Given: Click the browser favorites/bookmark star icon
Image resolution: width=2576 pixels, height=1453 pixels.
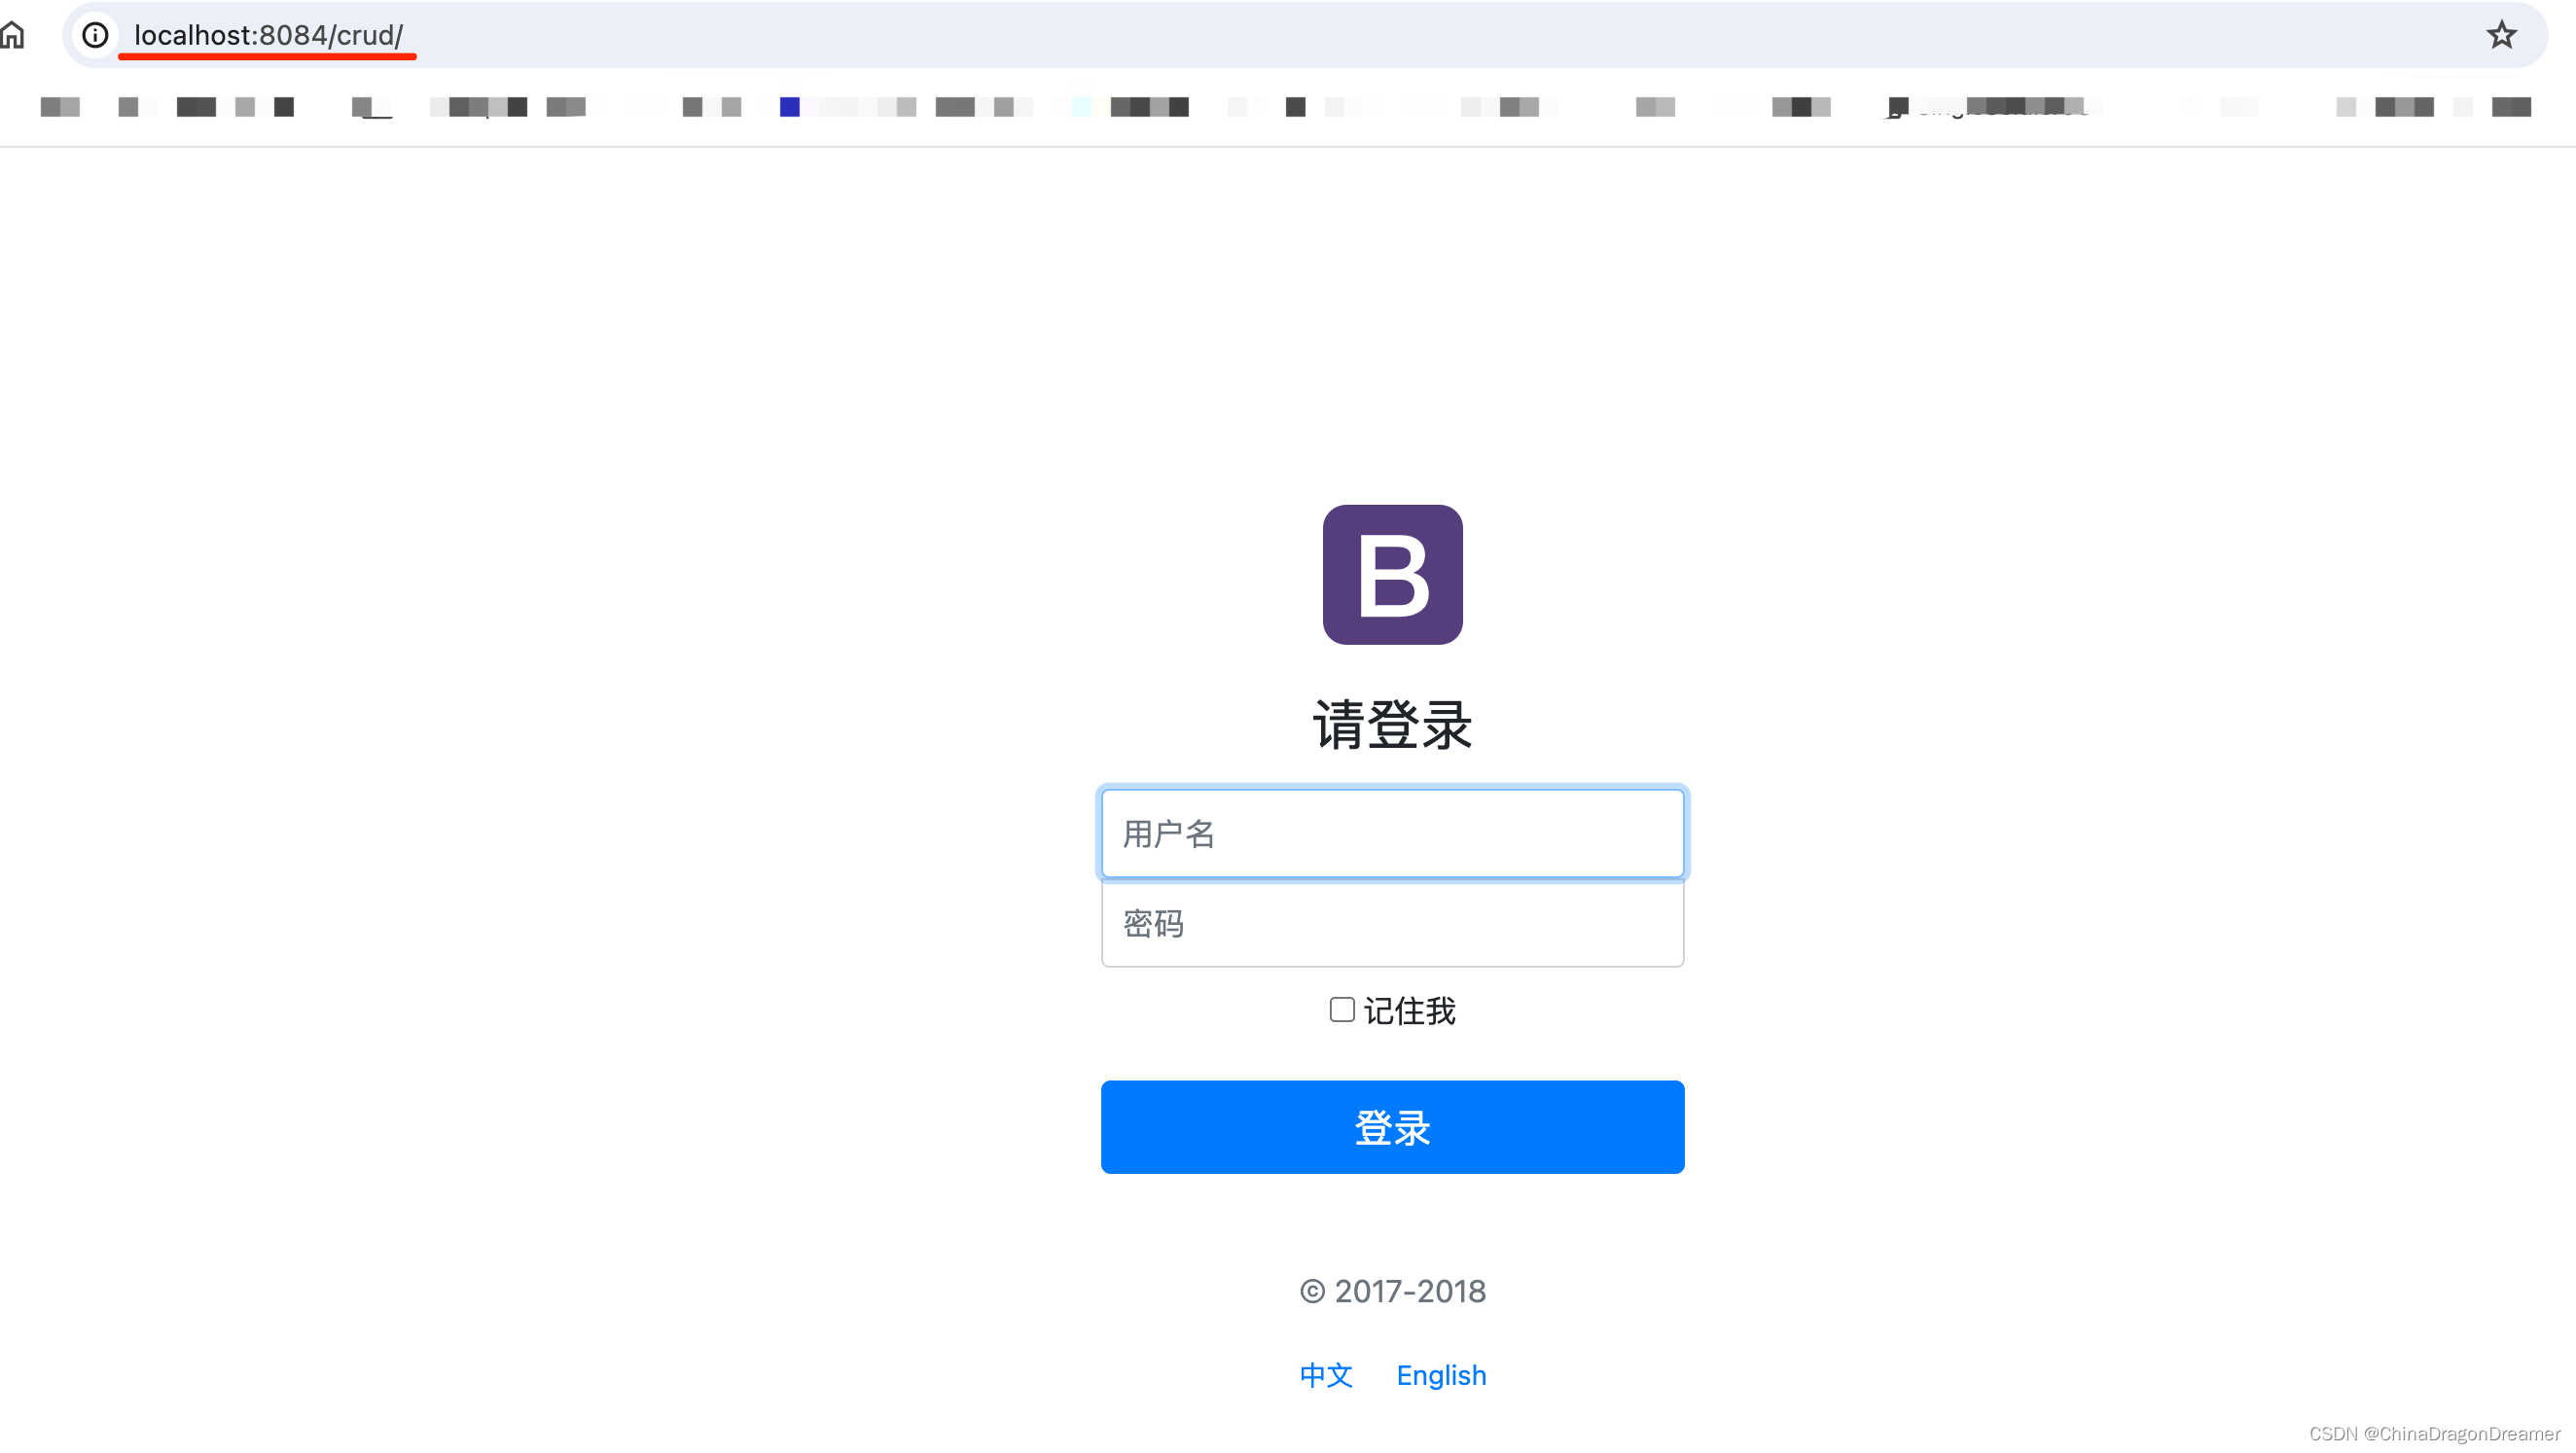Looking at the screenshot, I should tap(2509, 34).
